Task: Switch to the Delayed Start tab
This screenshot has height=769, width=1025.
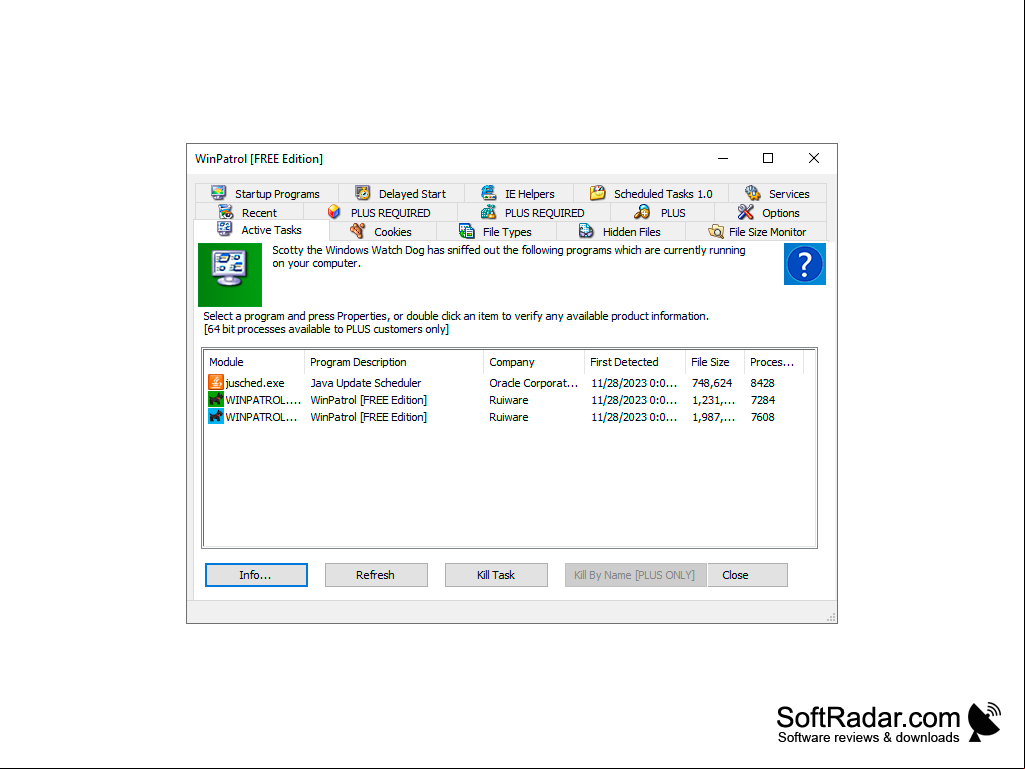Action: point(401,194)
